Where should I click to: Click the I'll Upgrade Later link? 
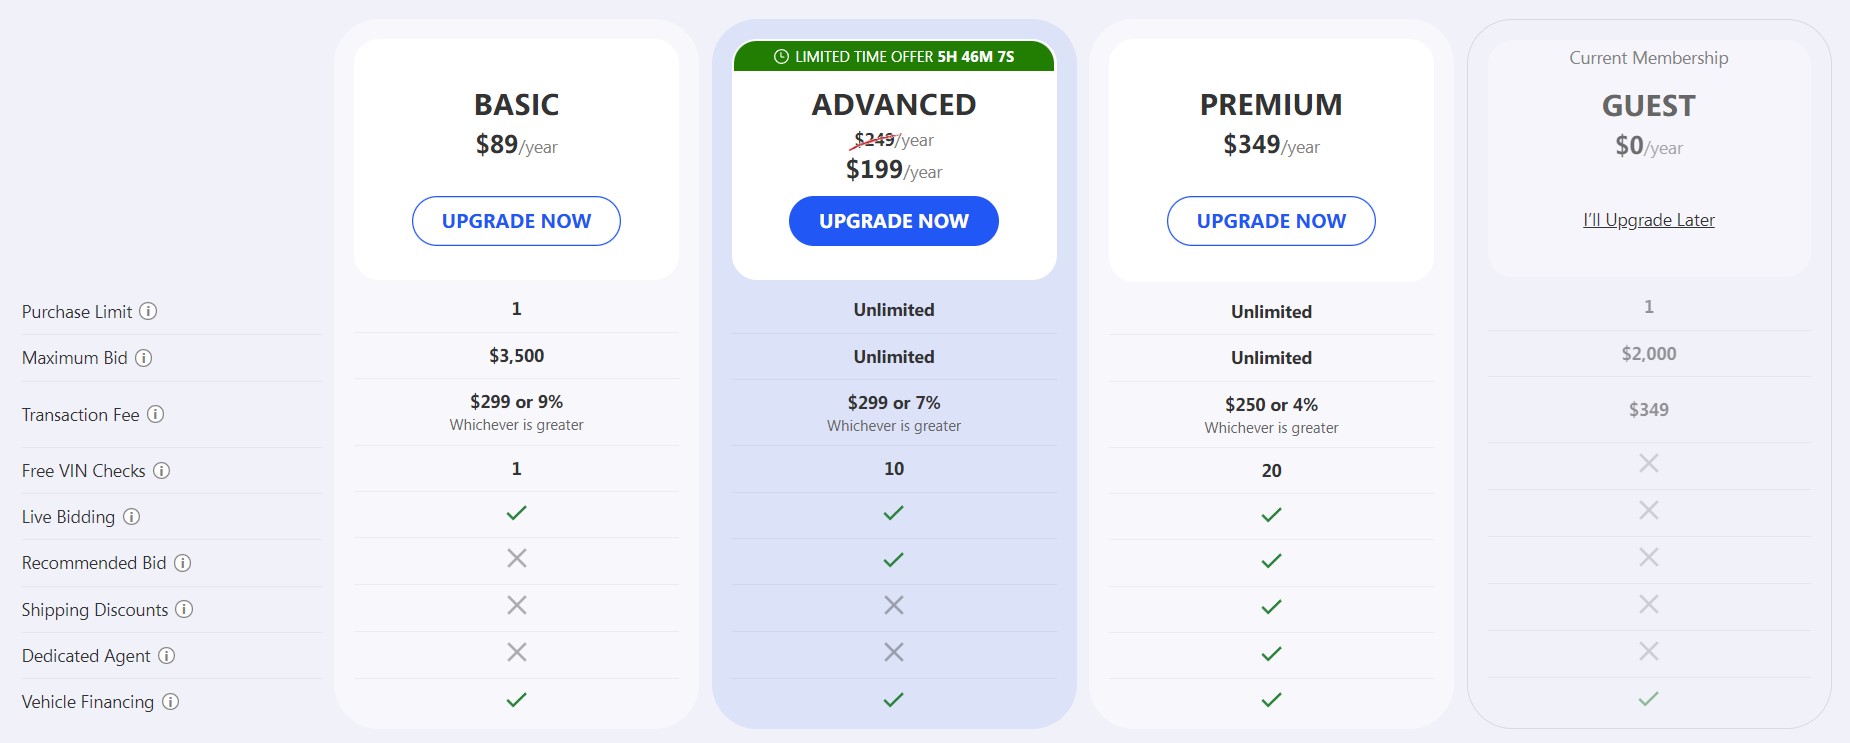click(x=1648, y=220)
